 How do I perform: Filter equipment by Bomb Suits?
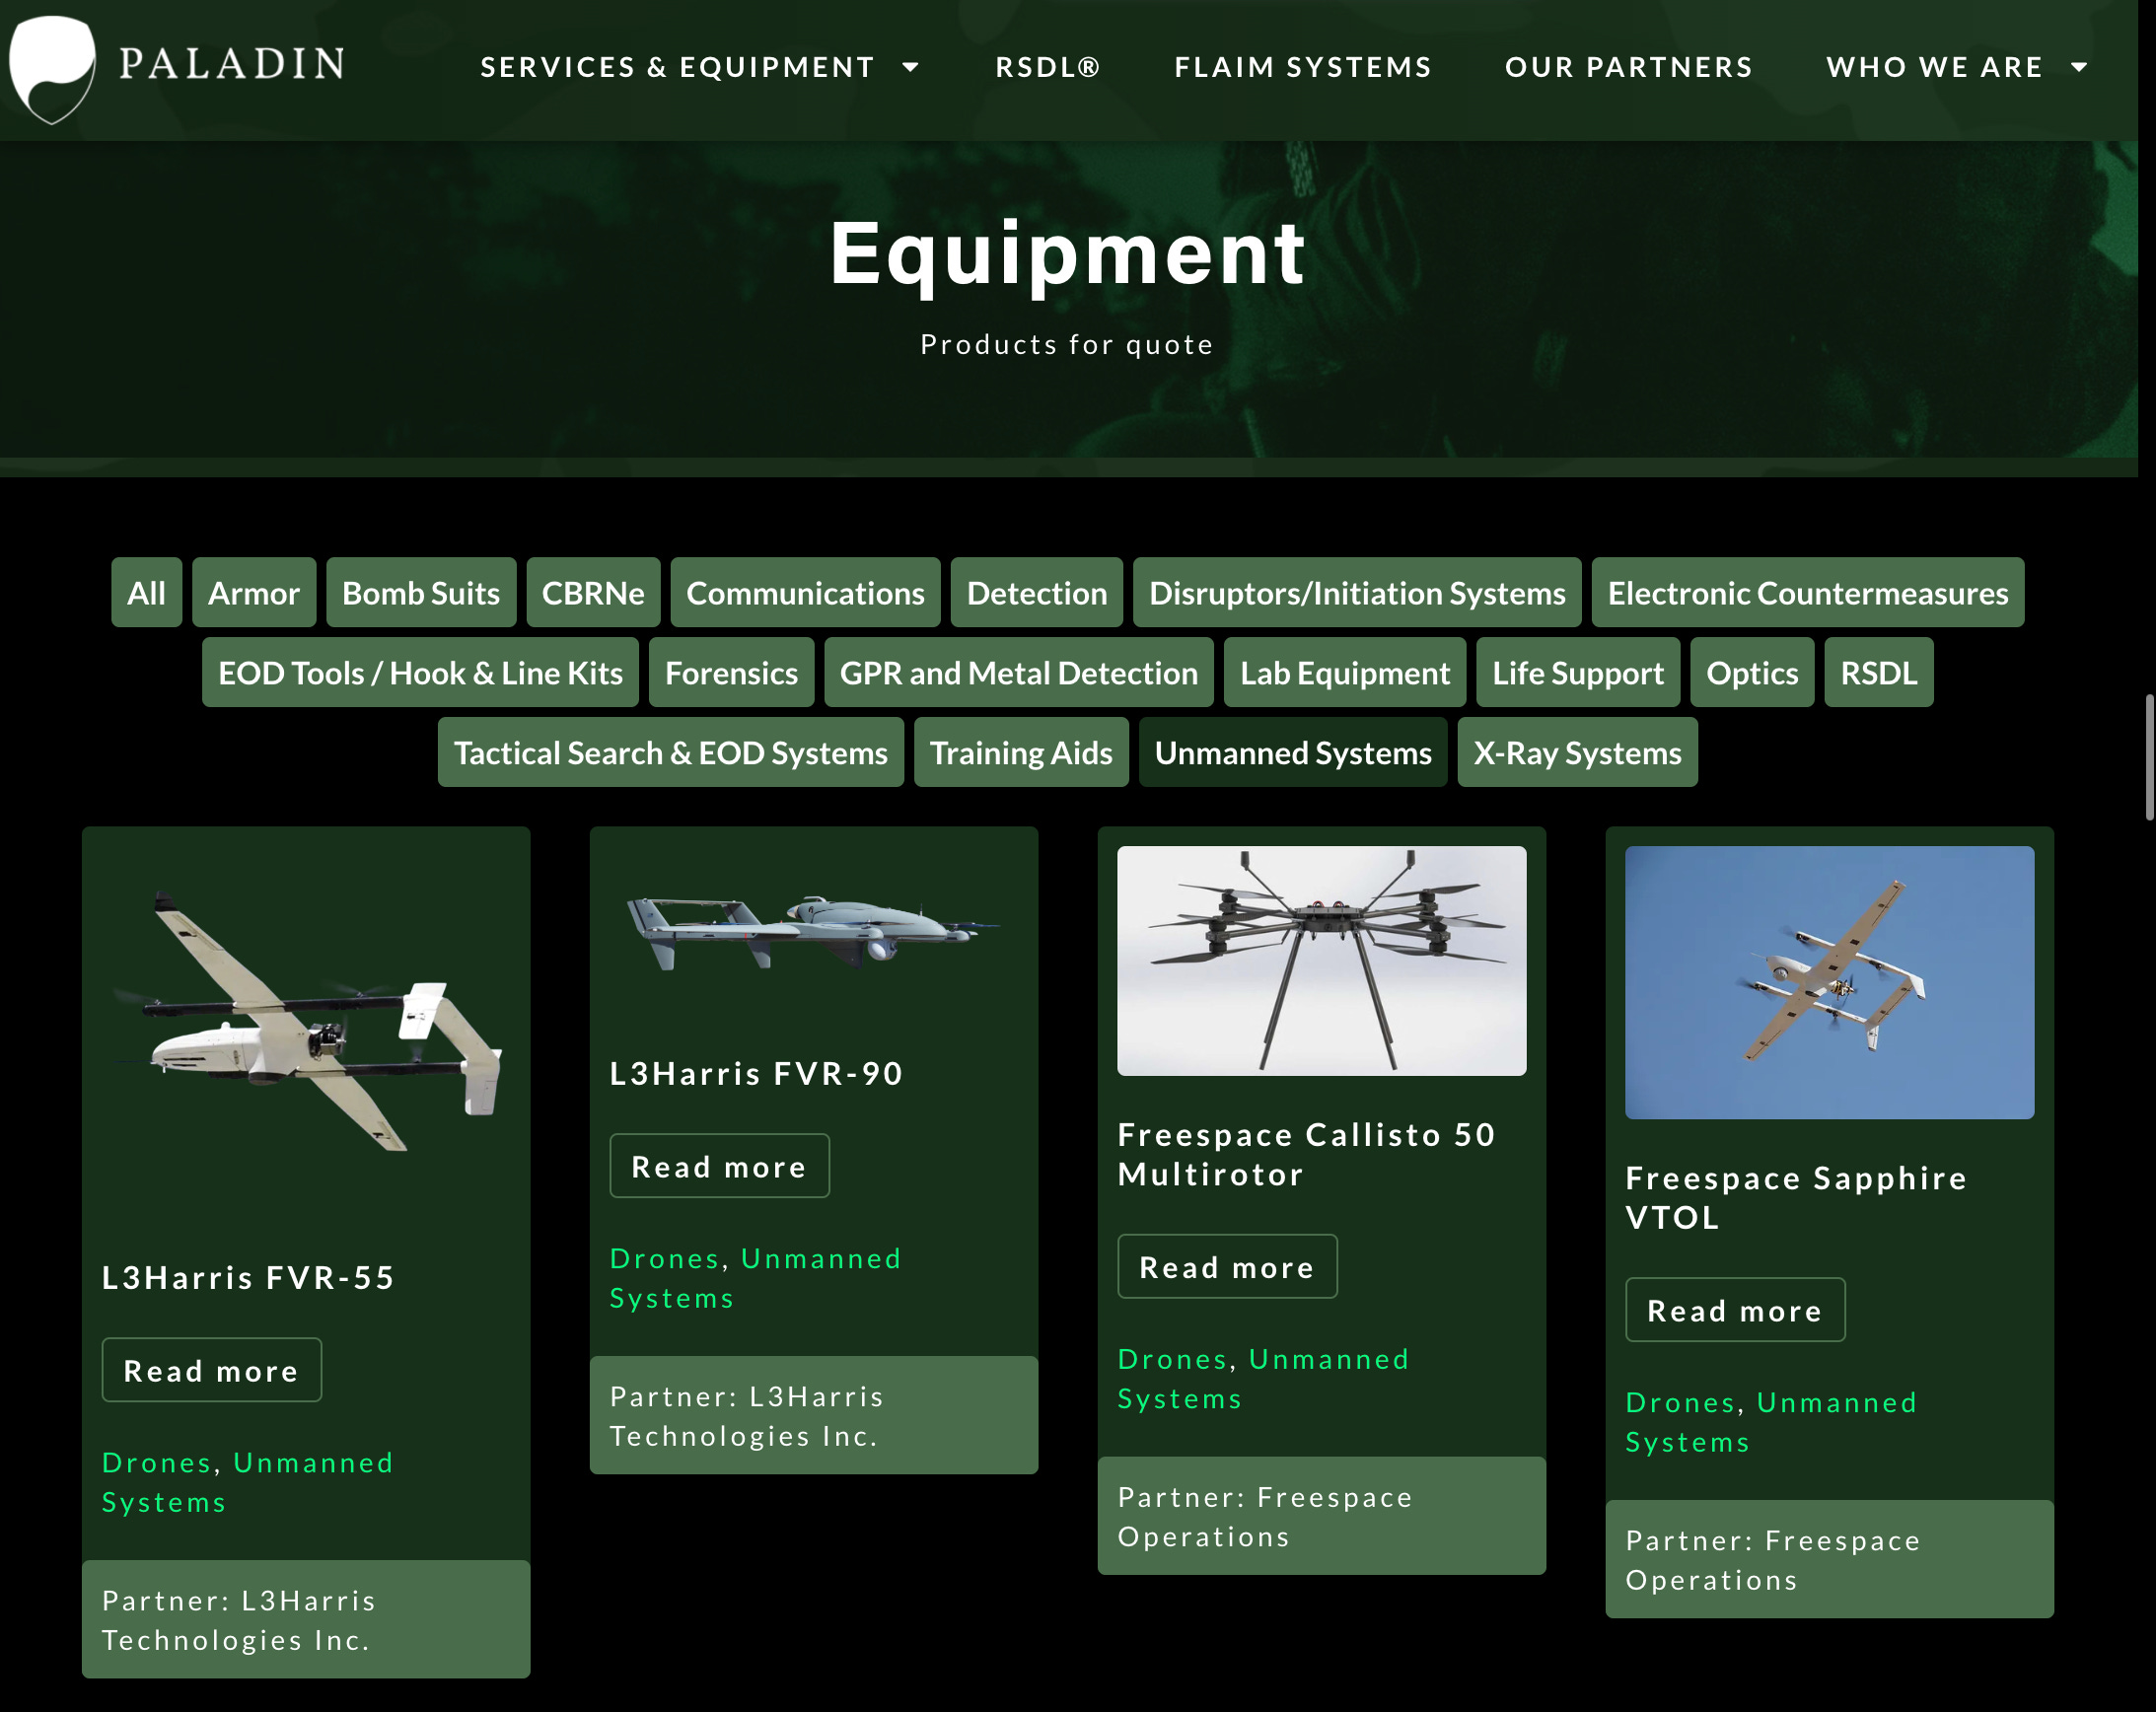pyautogui.click(x=420, y=593)
